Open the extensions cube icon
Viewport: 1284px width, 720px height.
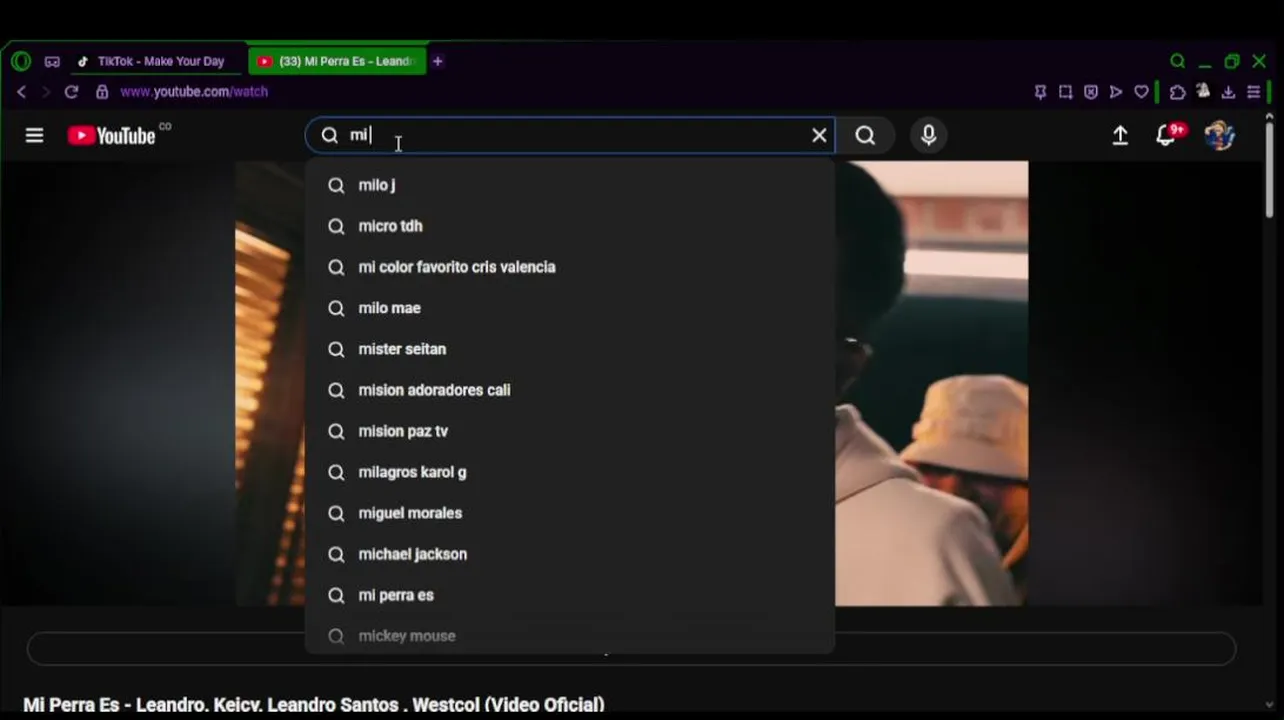(1177, 92)
